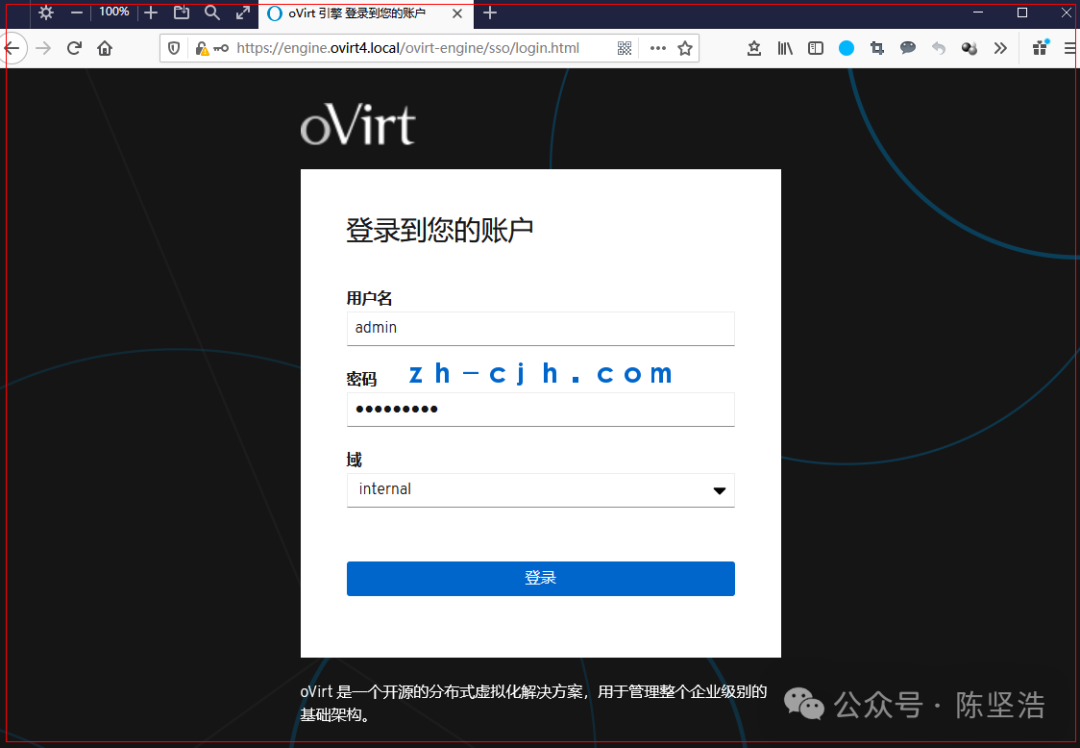Zoom out with the minus icon
This screenshot has width=1080, height=748.
tap(76, 12)
